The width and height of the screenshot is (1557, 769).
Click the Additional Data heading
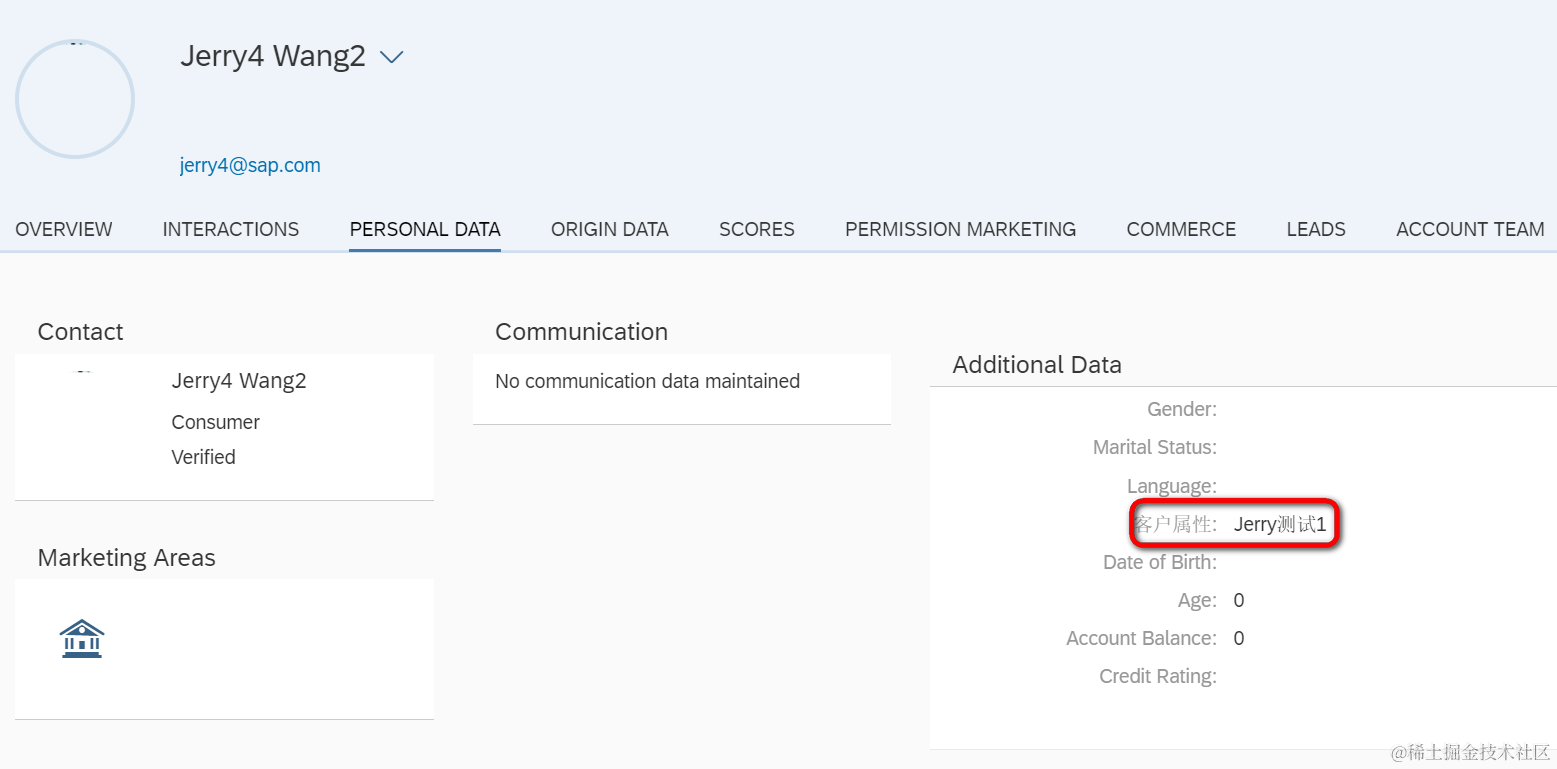point(1037,365)
